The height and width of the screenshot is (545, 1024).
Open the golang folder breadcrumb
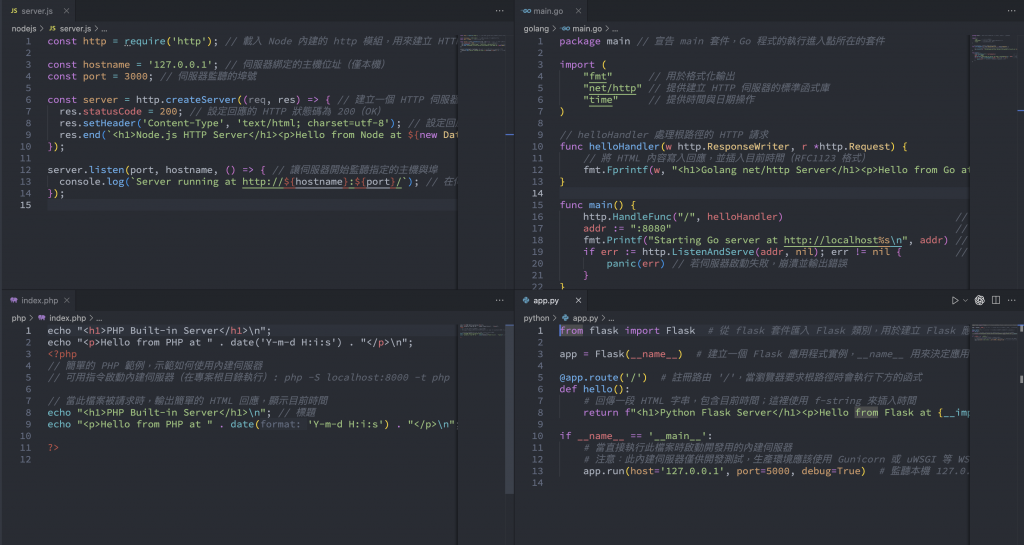tap(536, 29)
